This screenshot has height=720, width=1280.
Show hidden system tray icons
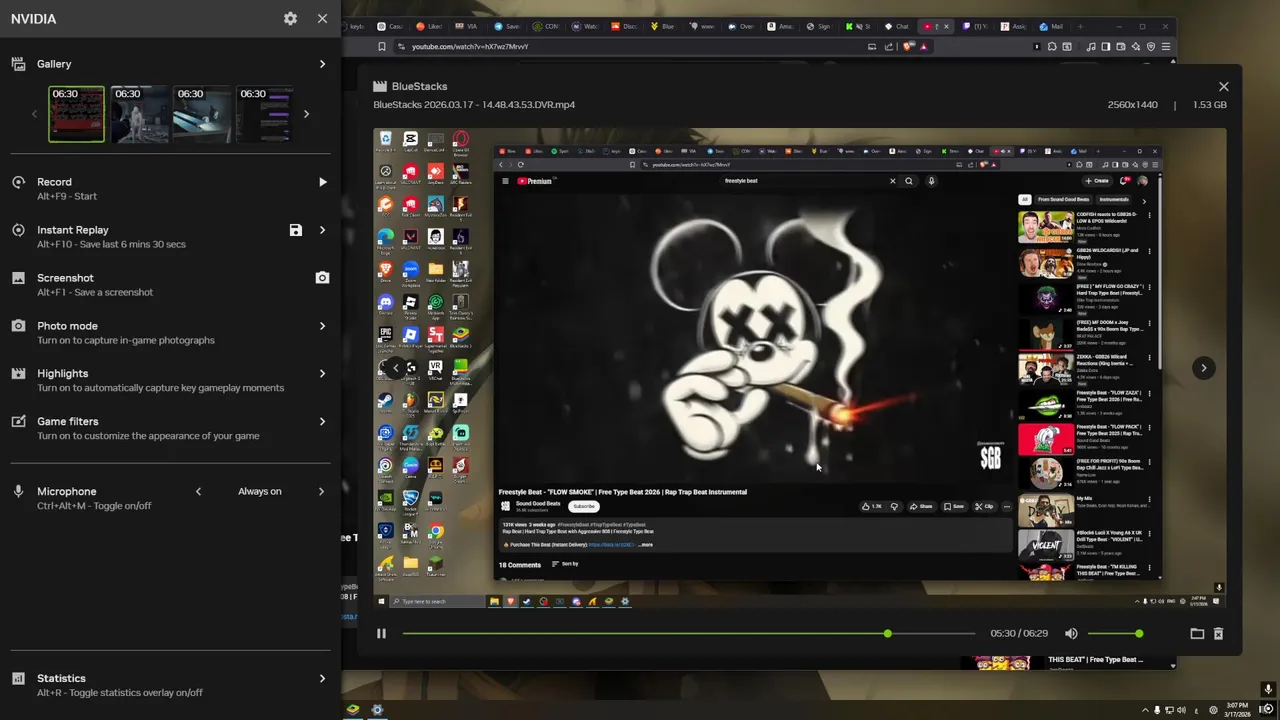click(x=1145, y=710)
